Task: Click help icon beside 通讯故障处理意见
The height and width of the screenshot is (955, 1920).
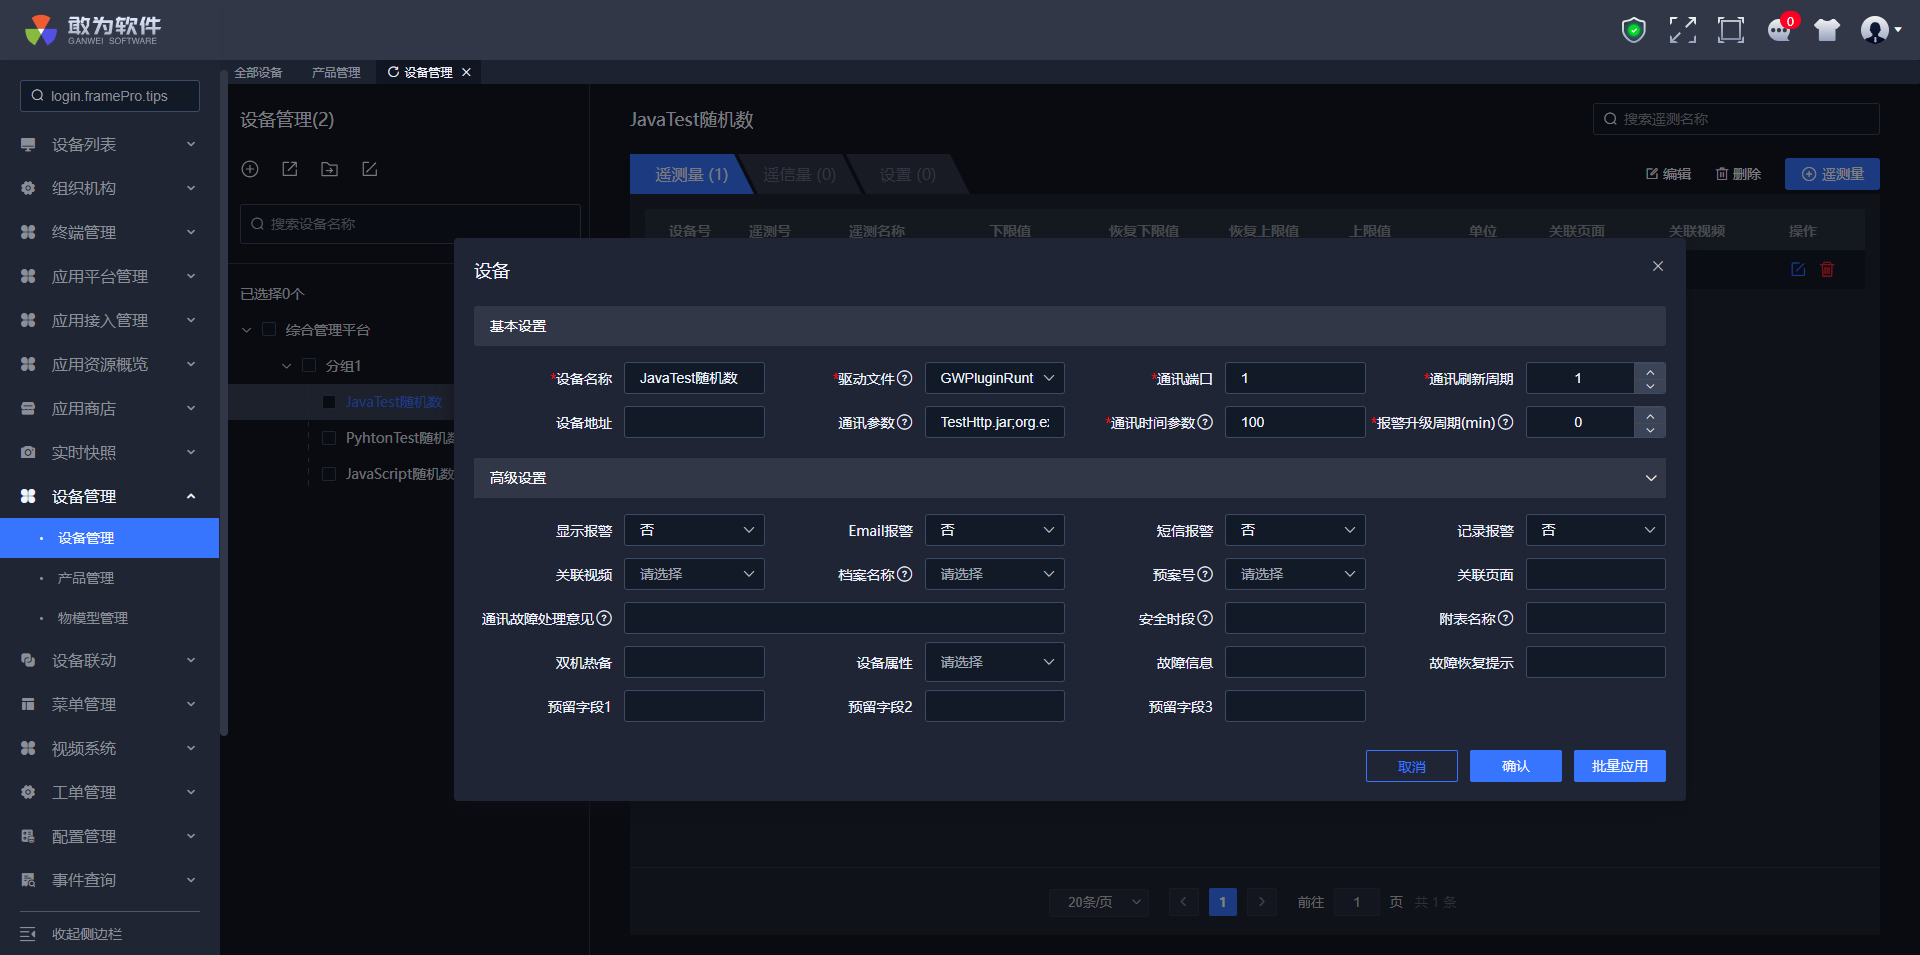Action: 604,618
